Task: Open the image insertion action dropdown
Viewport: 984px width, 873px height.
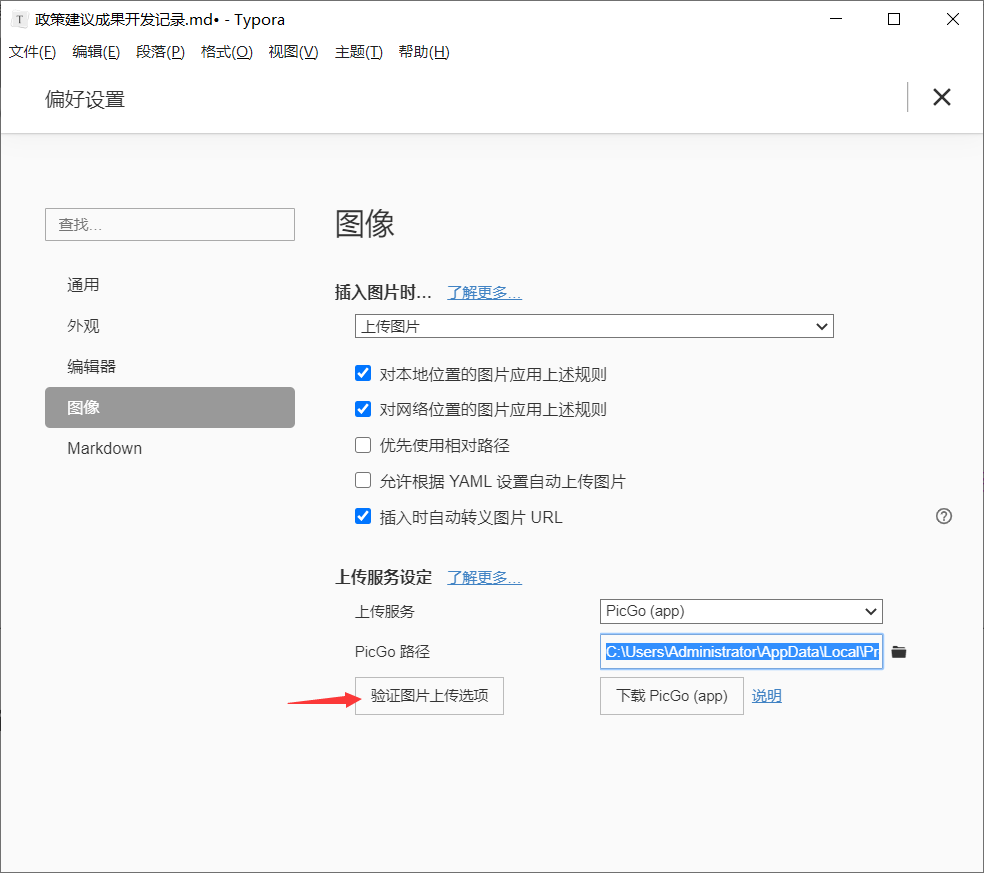Action: tap(594, 326)
